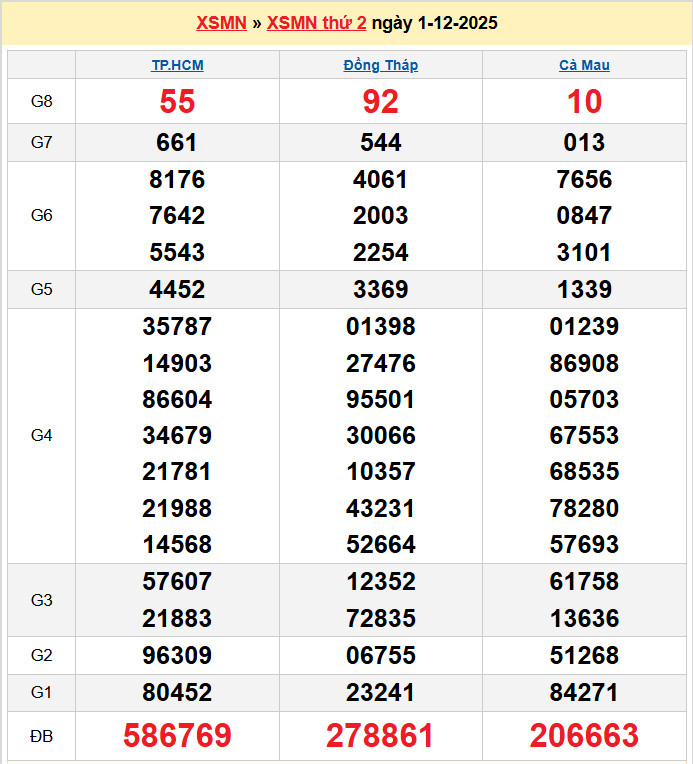The height and width of the screenshot is (764, 693).
Task: Click the ĐB row label
Action: click(x=41, y=736)
